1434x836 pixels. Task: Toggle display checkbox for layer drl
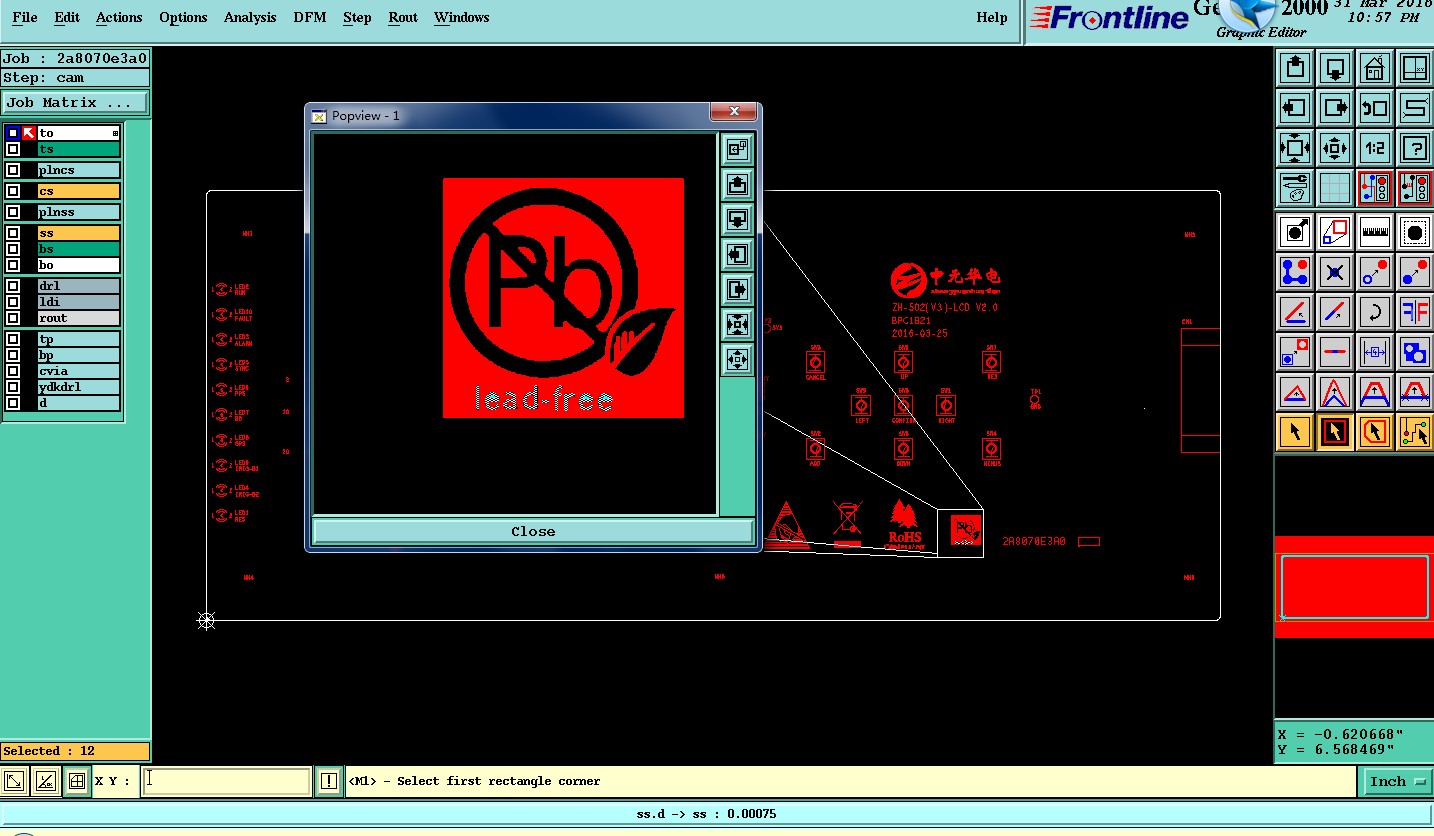12,286
